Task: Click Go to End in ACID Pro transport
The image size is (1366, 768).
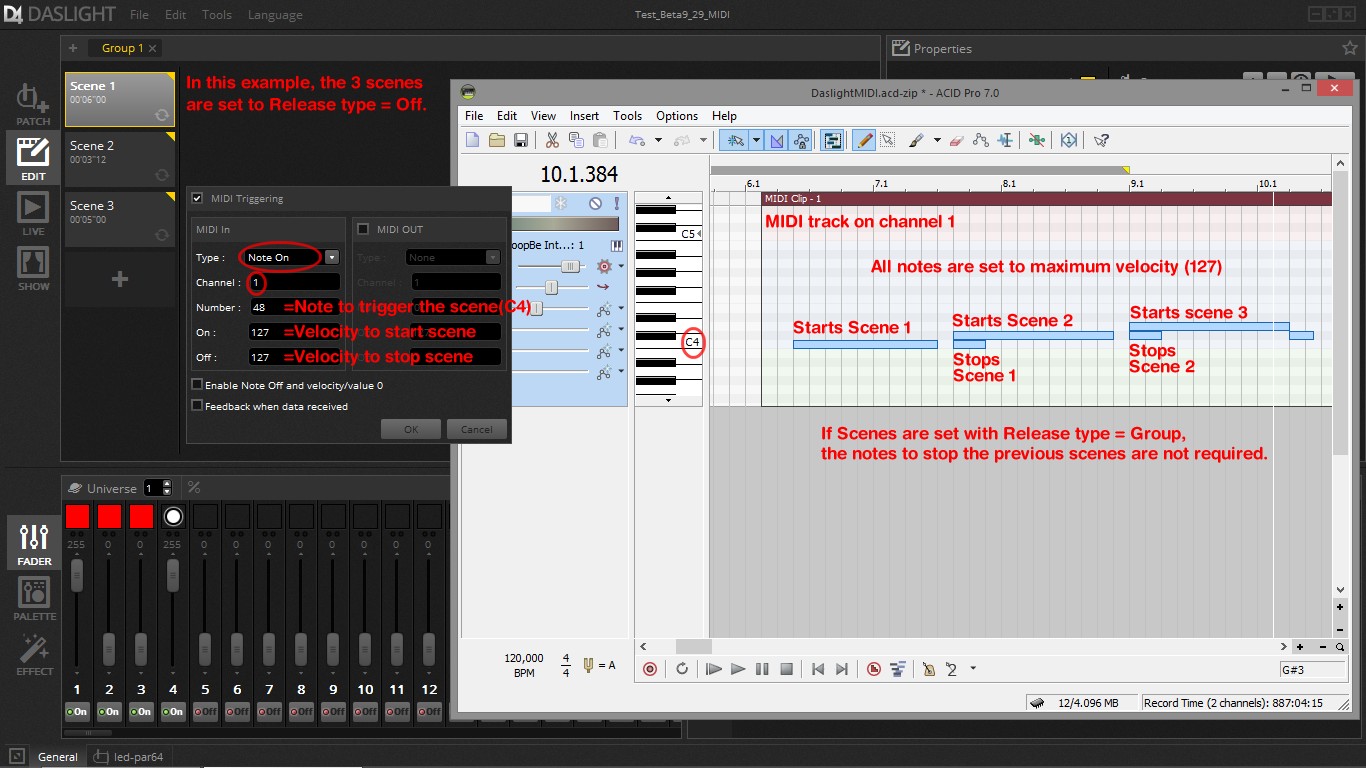Action: click(842, 669)
